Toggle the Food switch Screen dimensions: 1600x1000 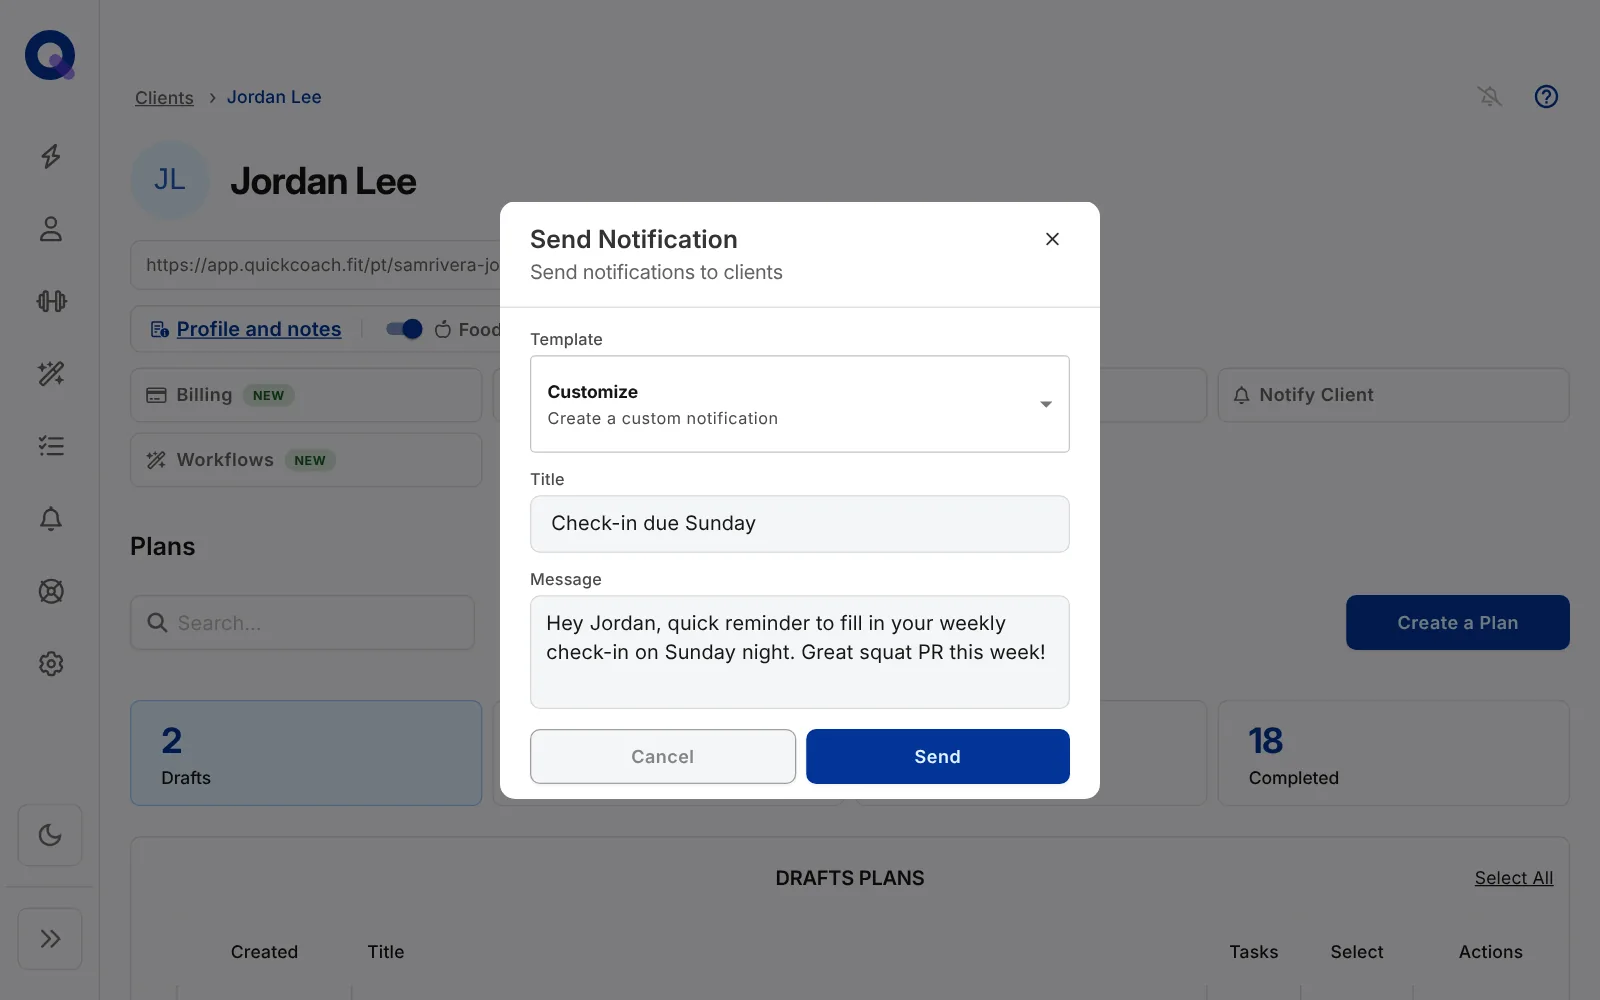pyautogui.click(x=405, y=329)
